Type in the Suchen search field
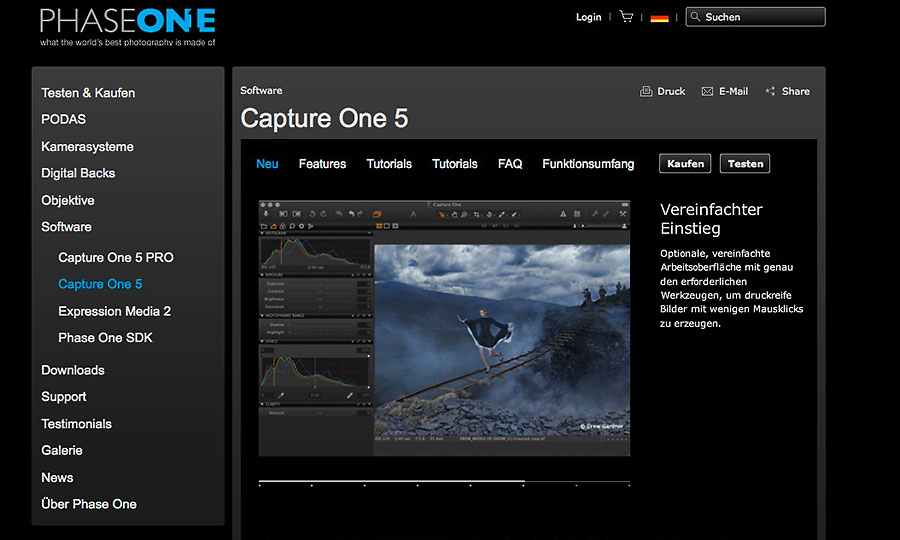 coord(762,17)
